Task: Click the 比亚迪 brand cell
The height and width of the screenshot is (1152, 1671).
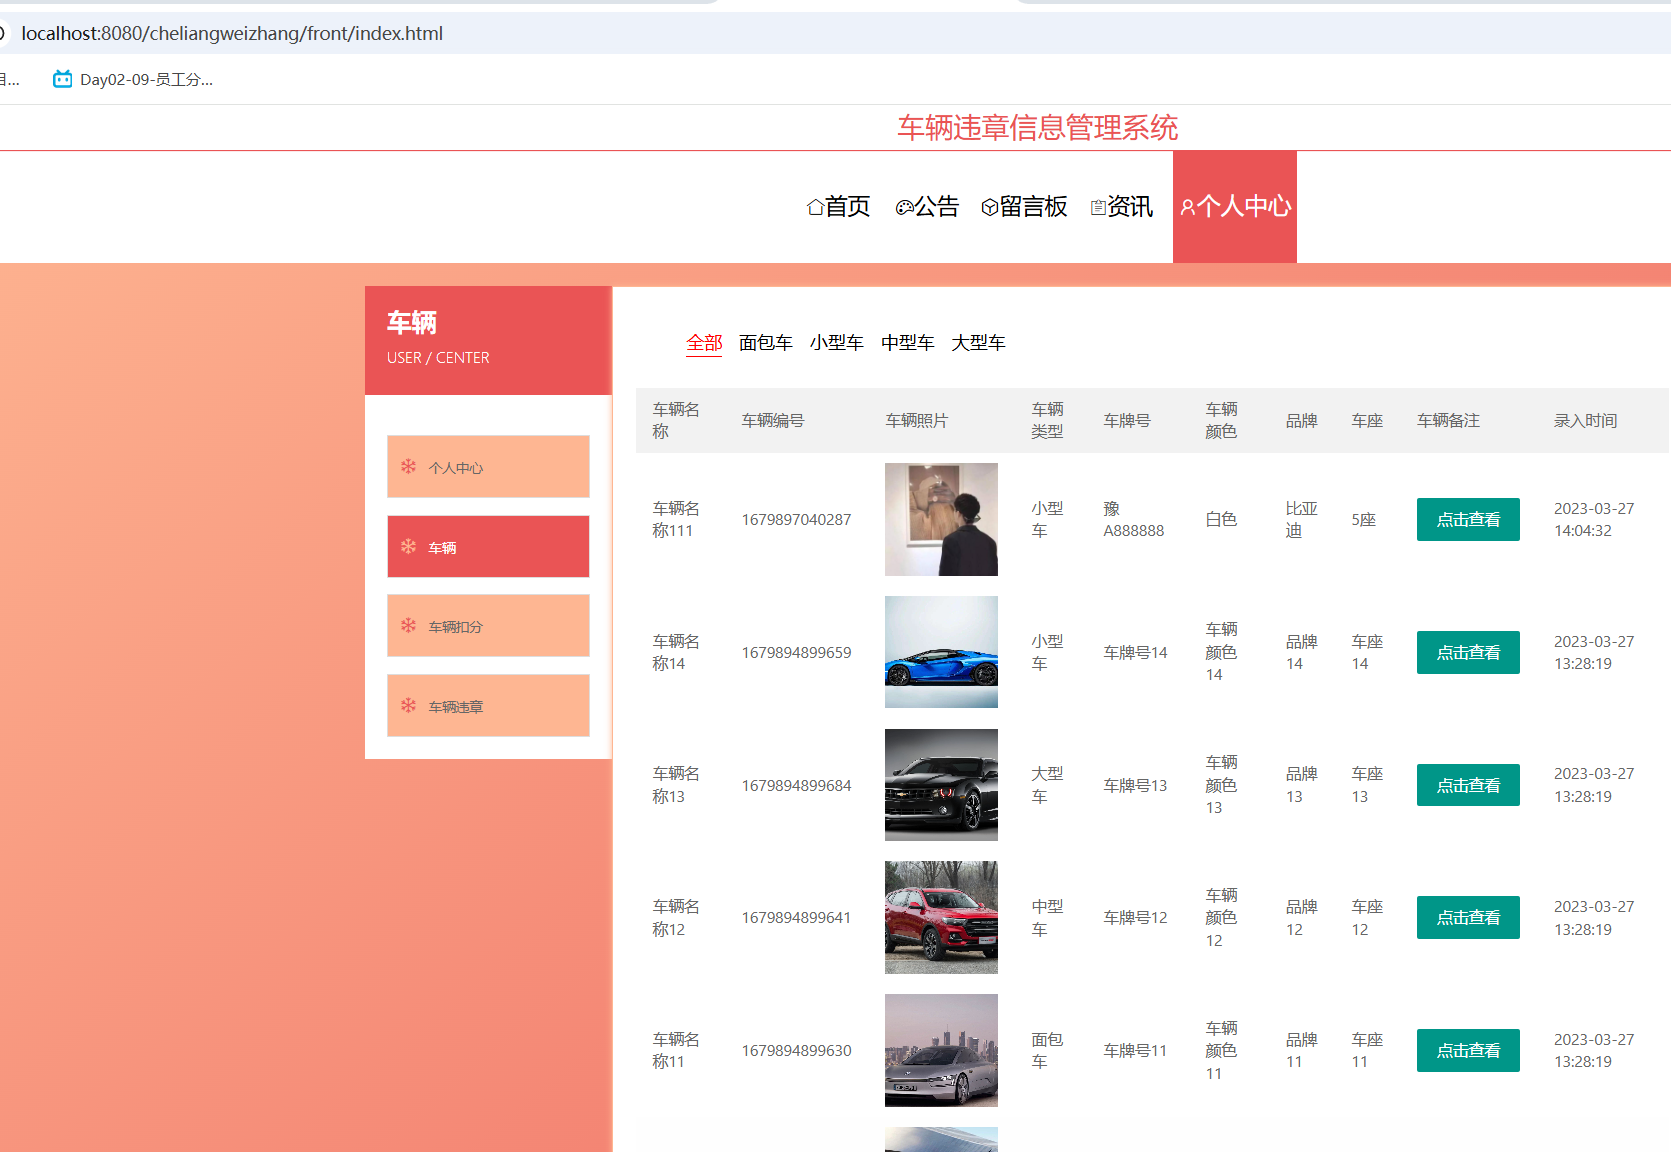Action: tap(1302, 520)
